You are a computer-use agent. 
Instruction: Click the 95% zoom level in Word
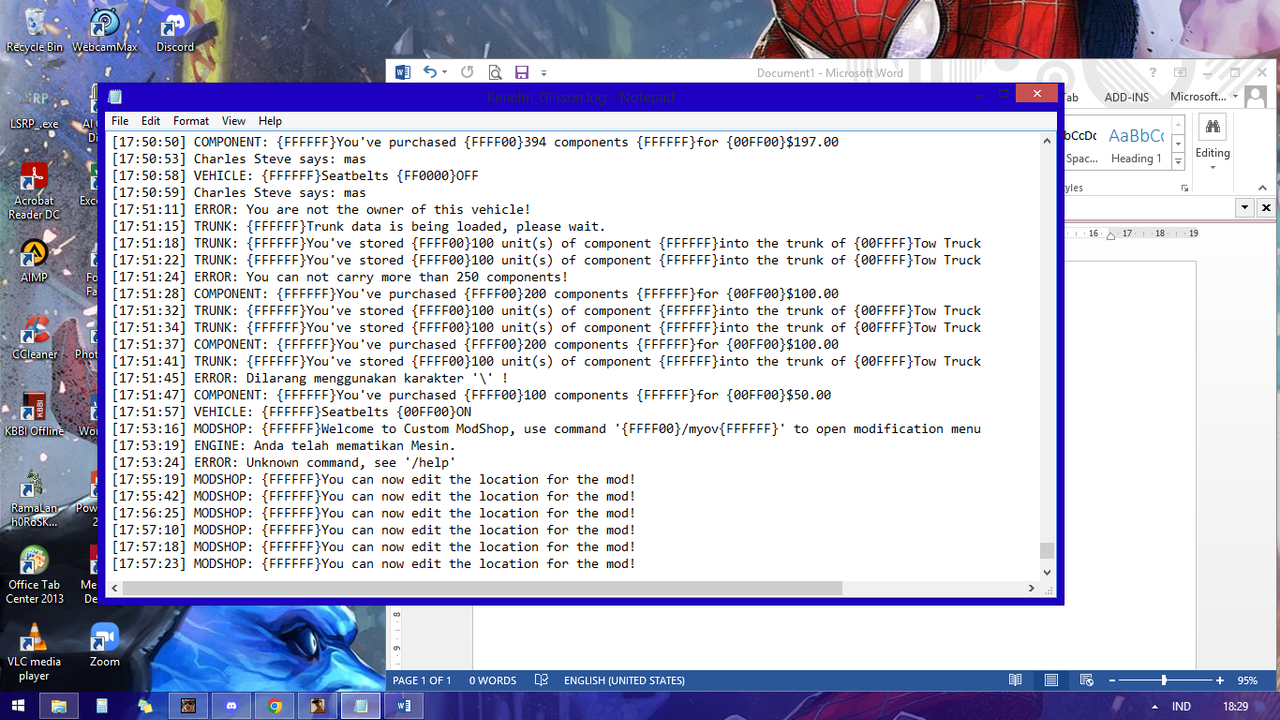1247,680
